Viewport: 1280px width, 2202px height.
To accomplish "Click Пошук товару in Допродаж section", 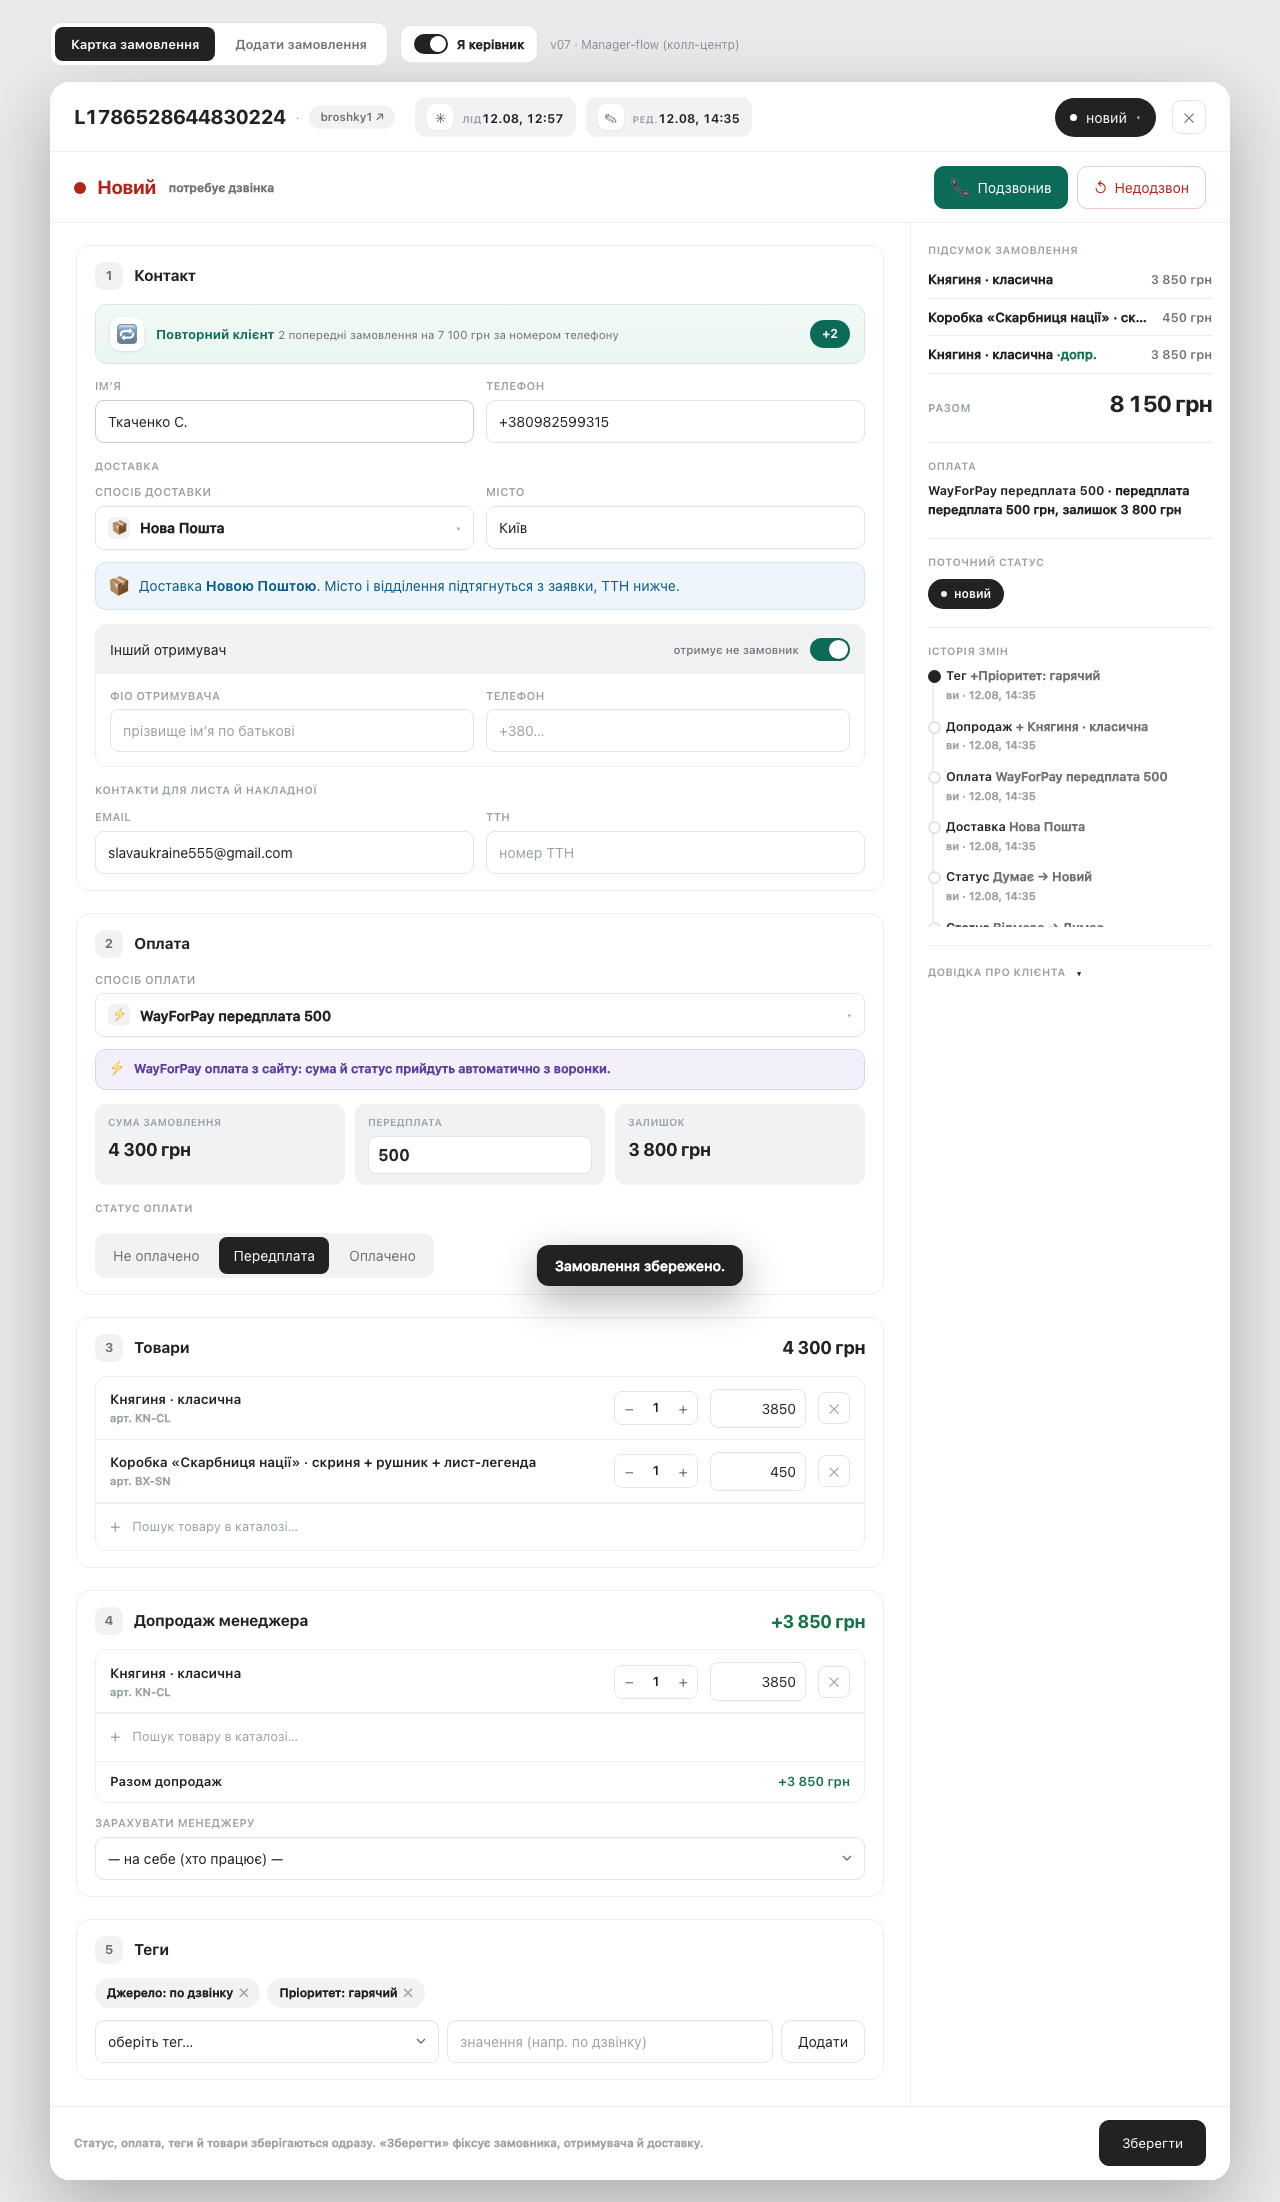I will pyautogui.click(x=480, y=1737).
